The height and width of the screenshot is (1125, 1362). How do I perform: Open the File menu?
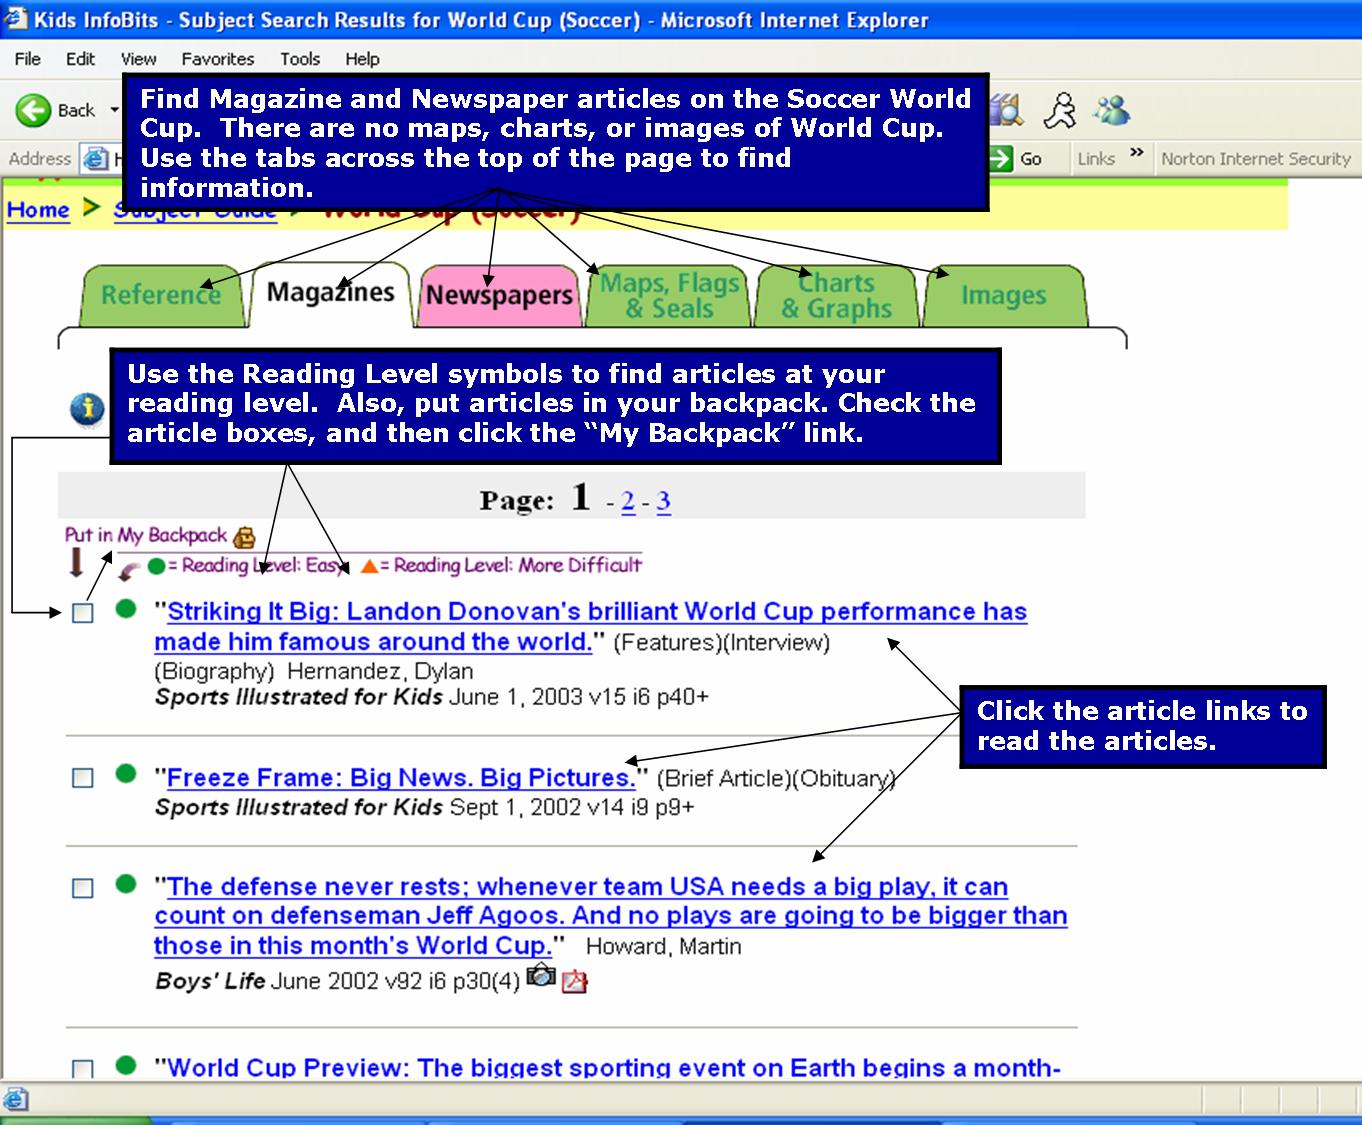28,59
